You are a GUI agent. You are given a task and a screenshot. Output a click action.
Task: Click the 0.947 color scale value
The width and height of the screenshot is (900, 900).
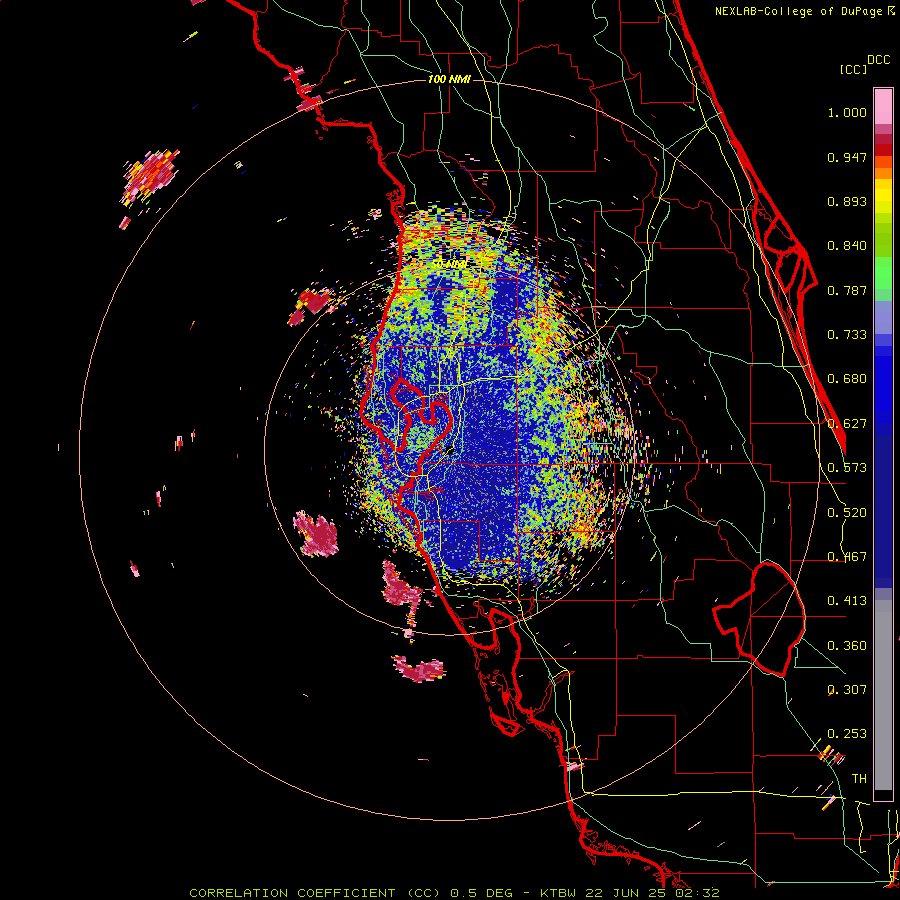[x=847, y=157]
